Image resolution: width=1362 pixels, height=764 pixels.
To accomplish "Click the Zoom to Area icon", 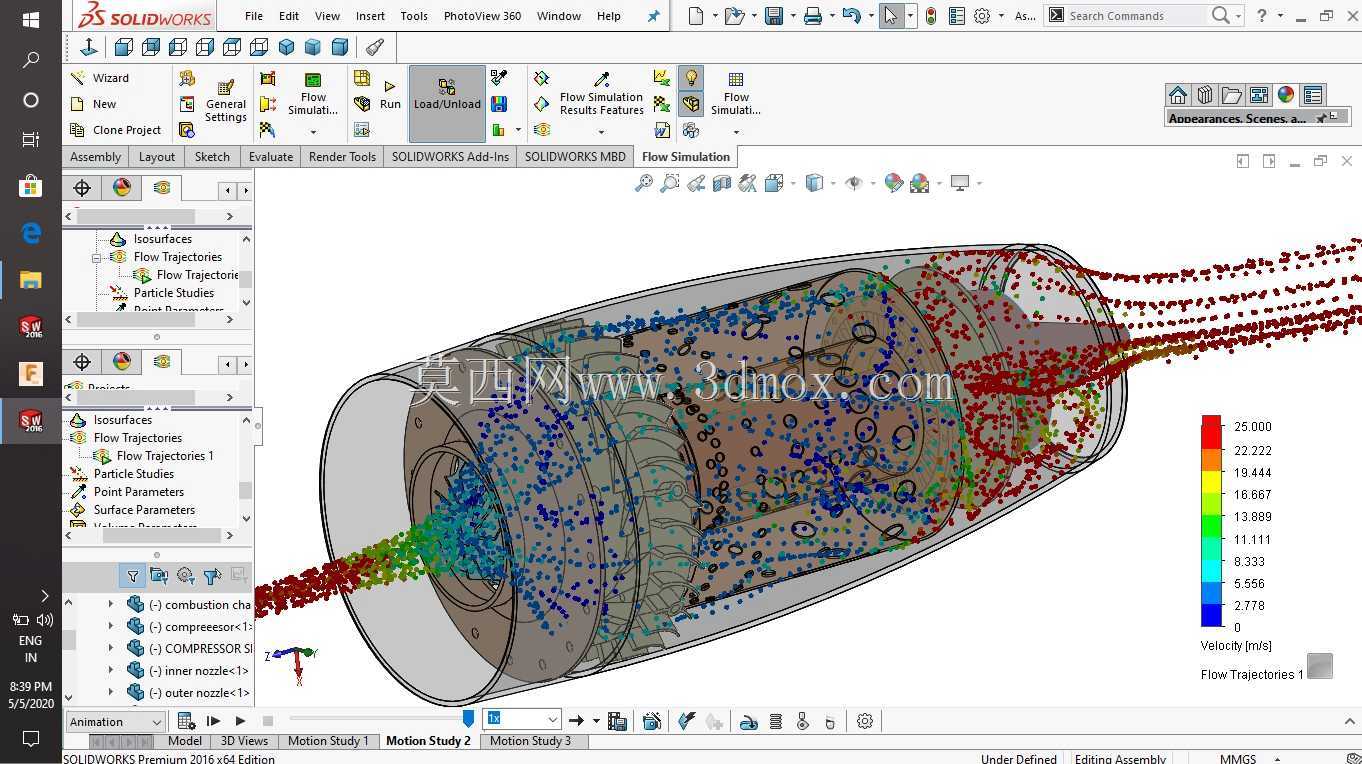I will click(x=670, y=183).
